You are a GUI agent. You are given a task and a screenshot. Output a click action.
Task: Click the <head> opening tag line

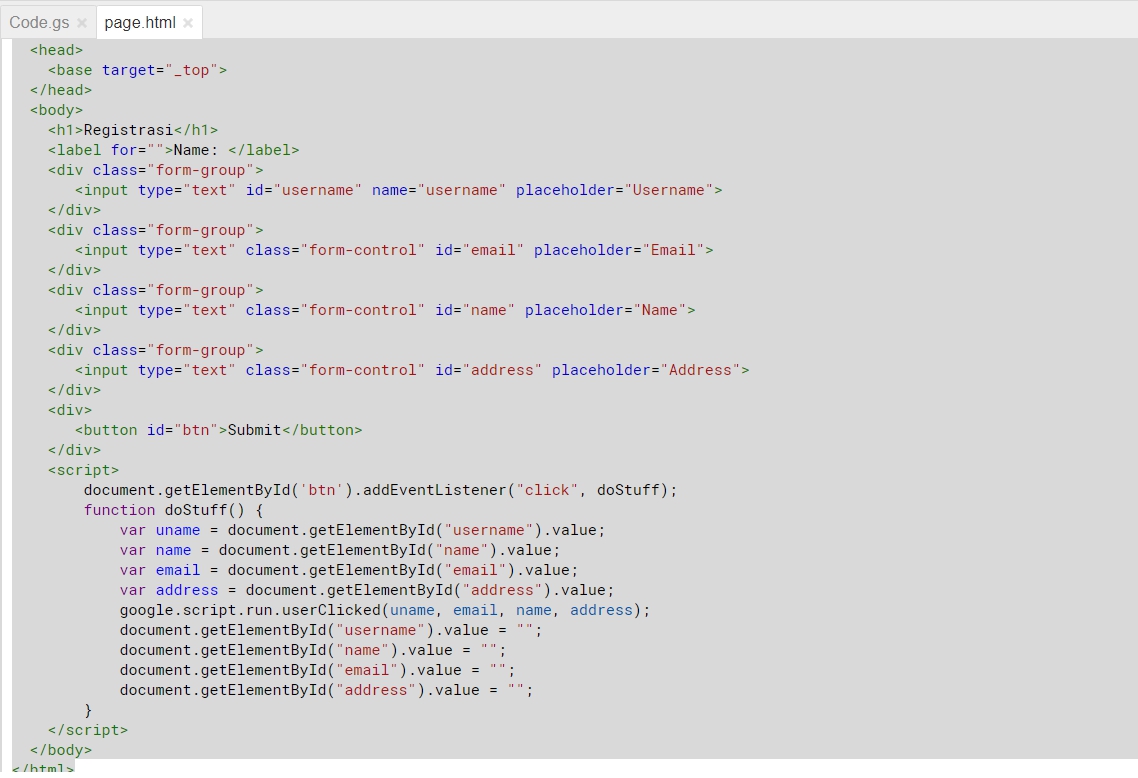(57, 50)
